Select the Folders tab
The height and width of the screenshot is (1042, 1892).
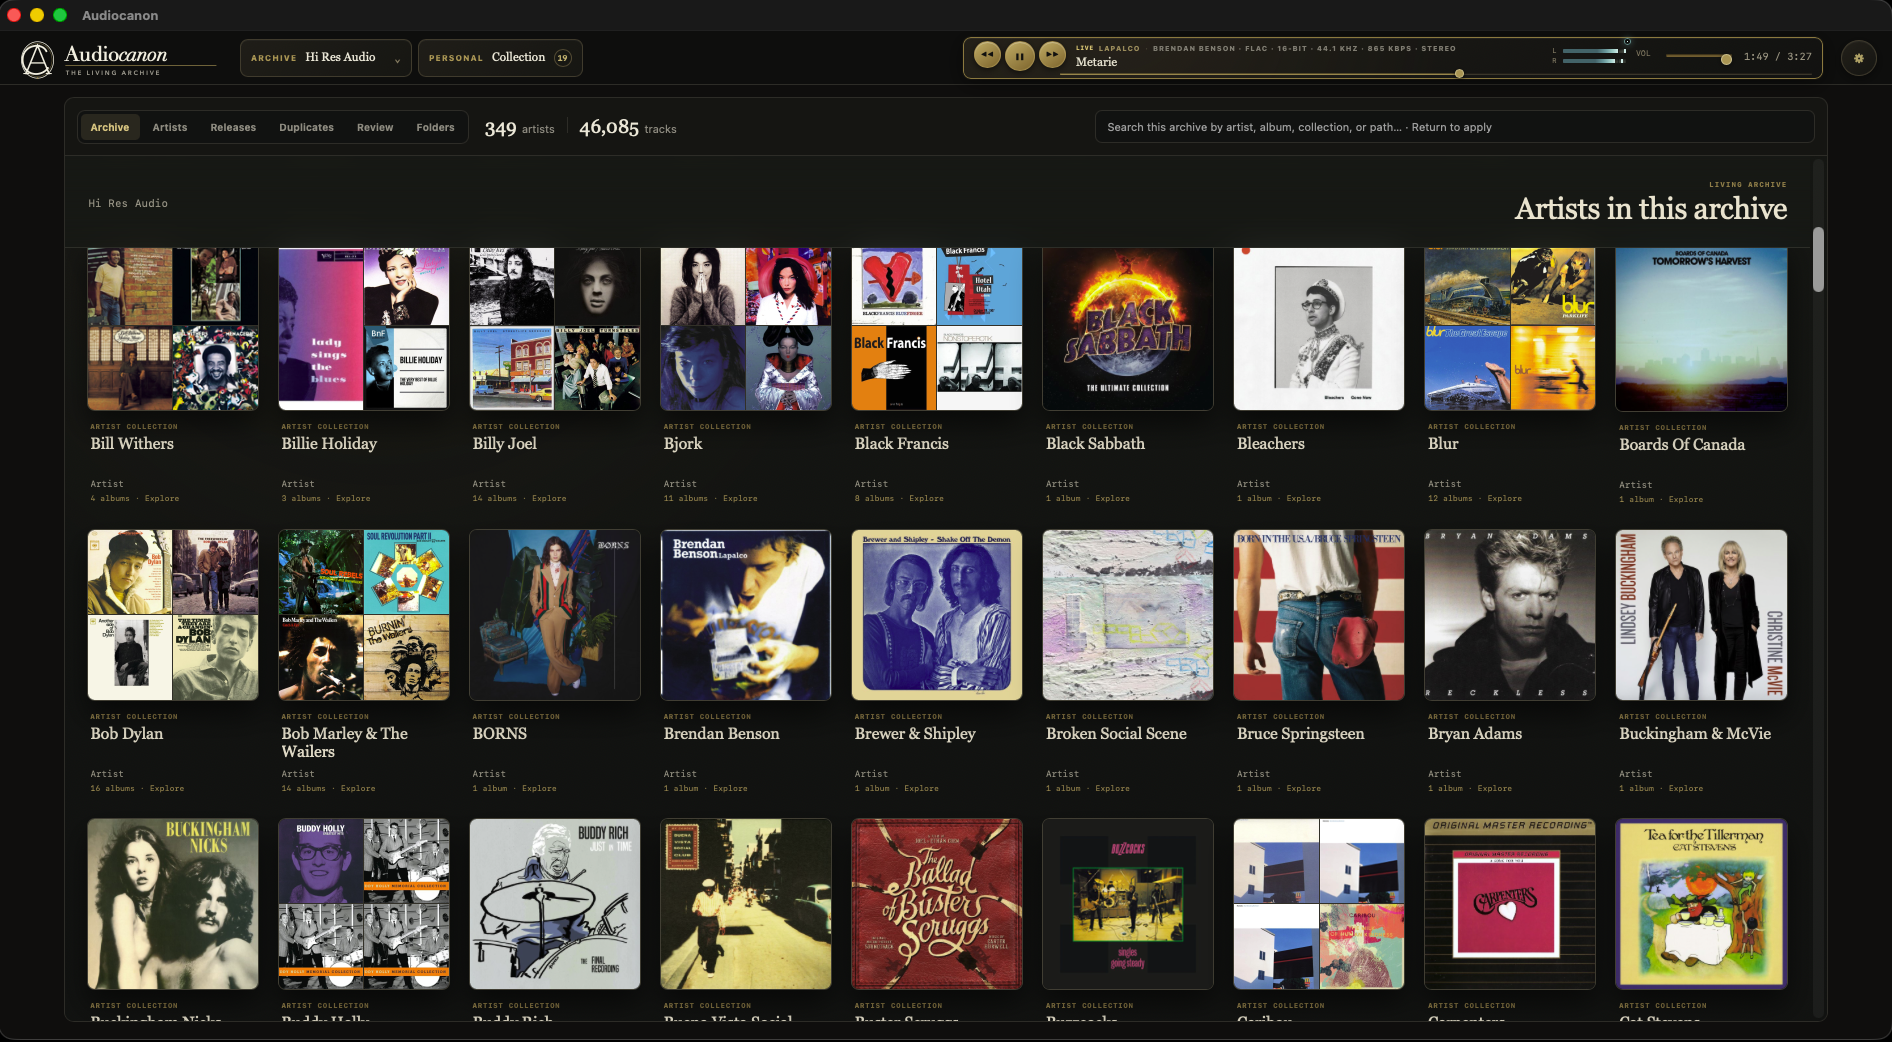click(x=435, y=127)
